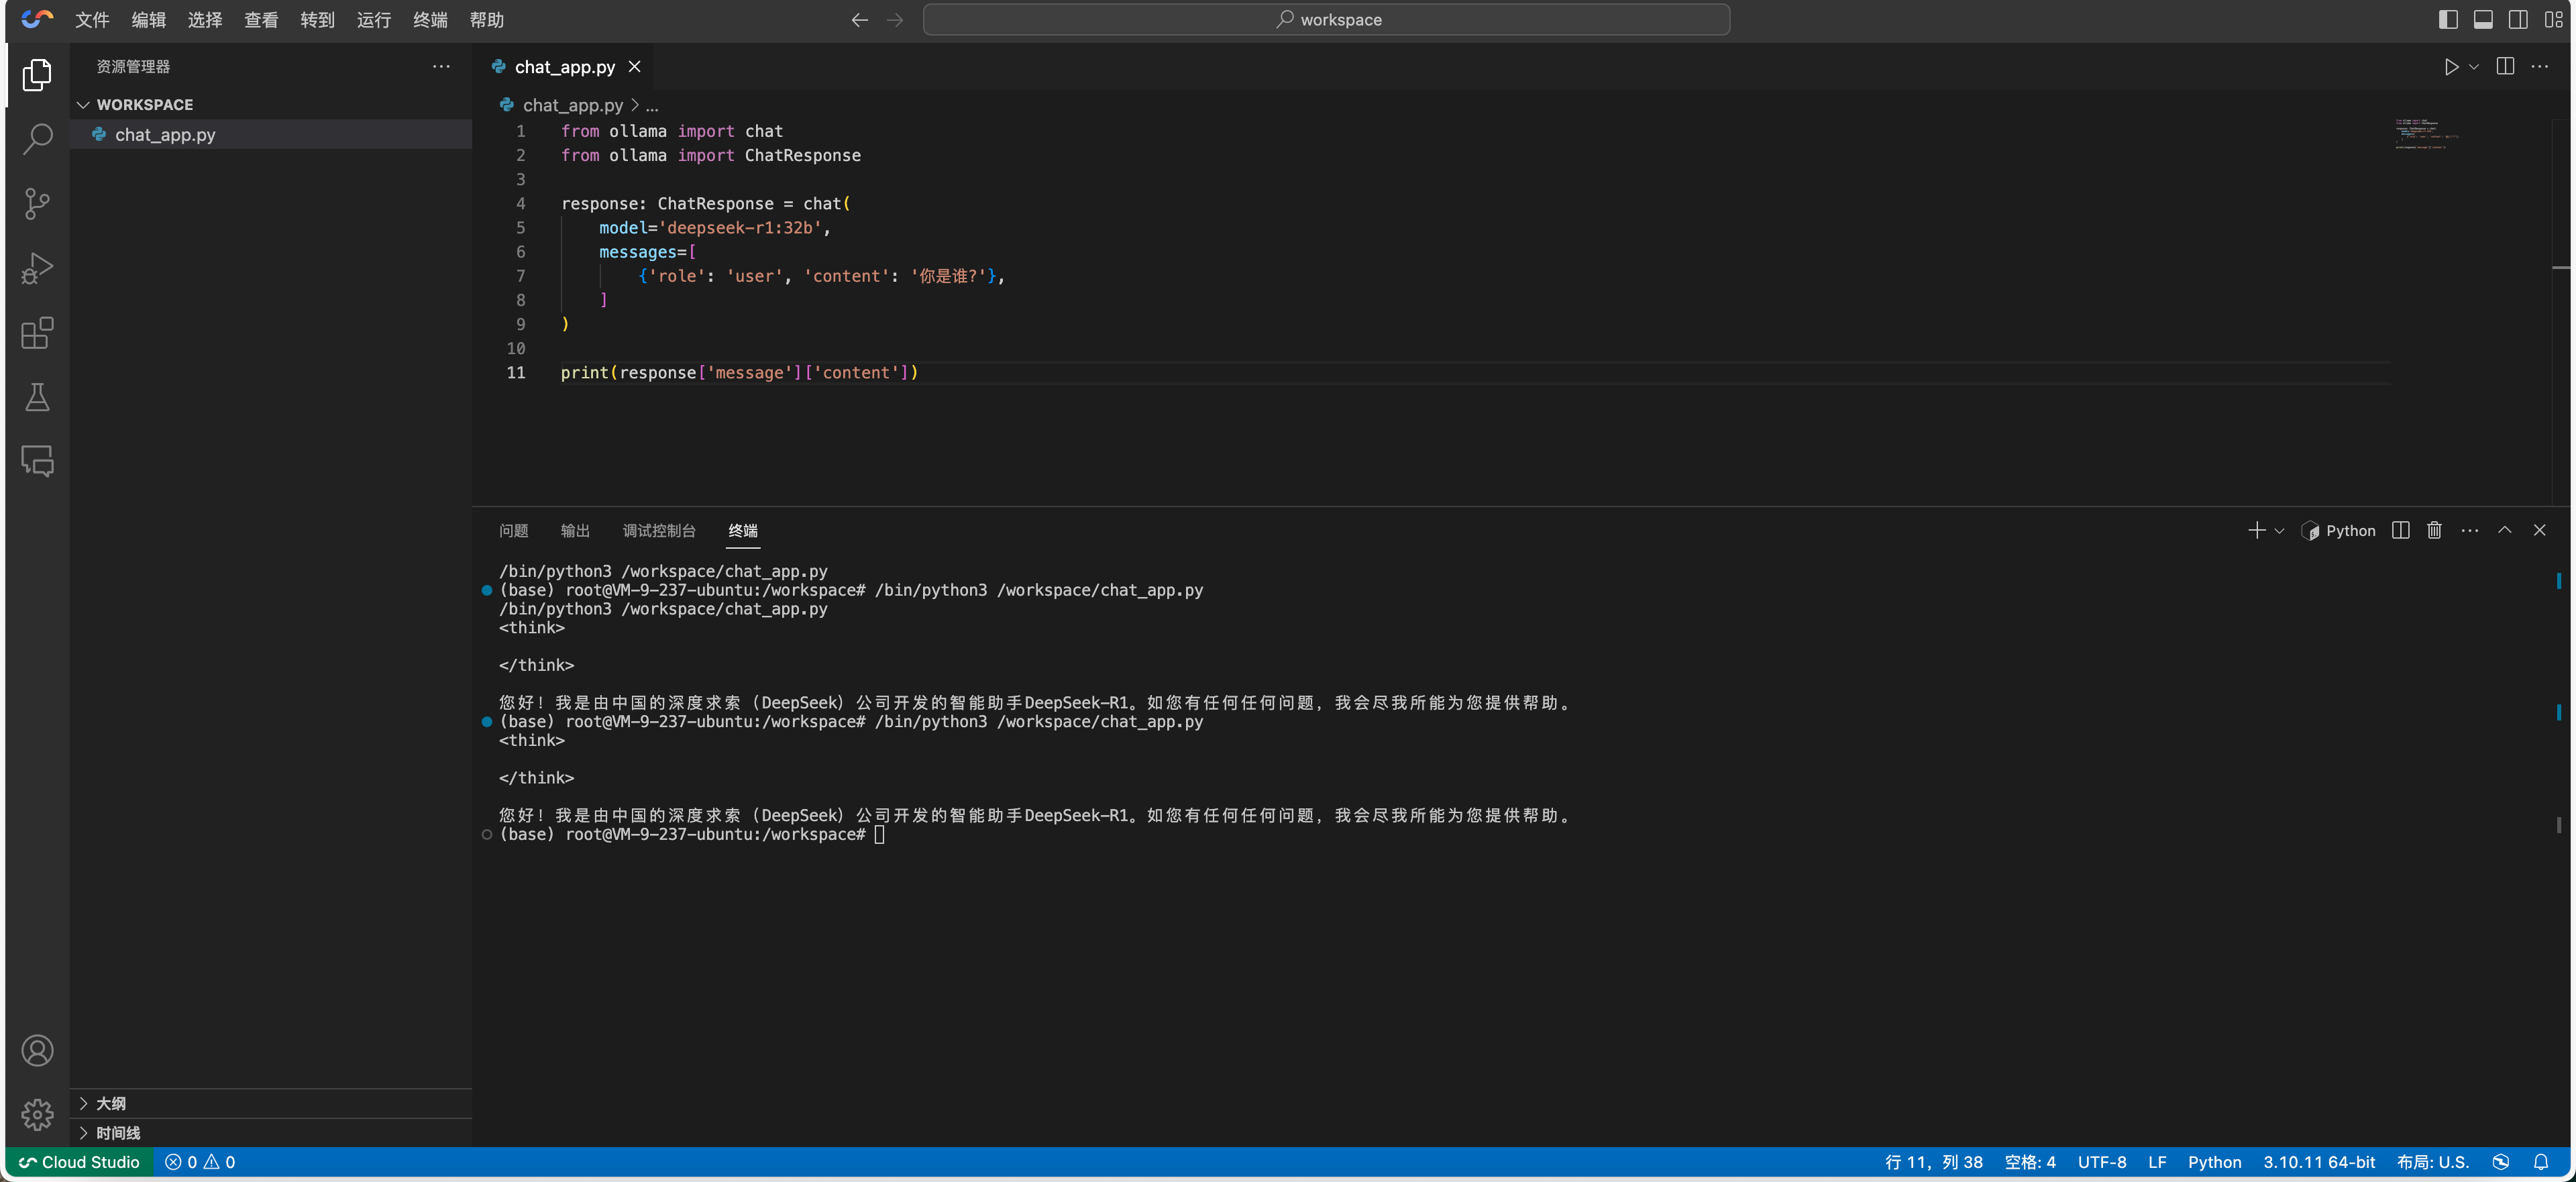The image size is (2576, 1182).
Task: Open the 帮助 menu
Action: pos(487,20)
